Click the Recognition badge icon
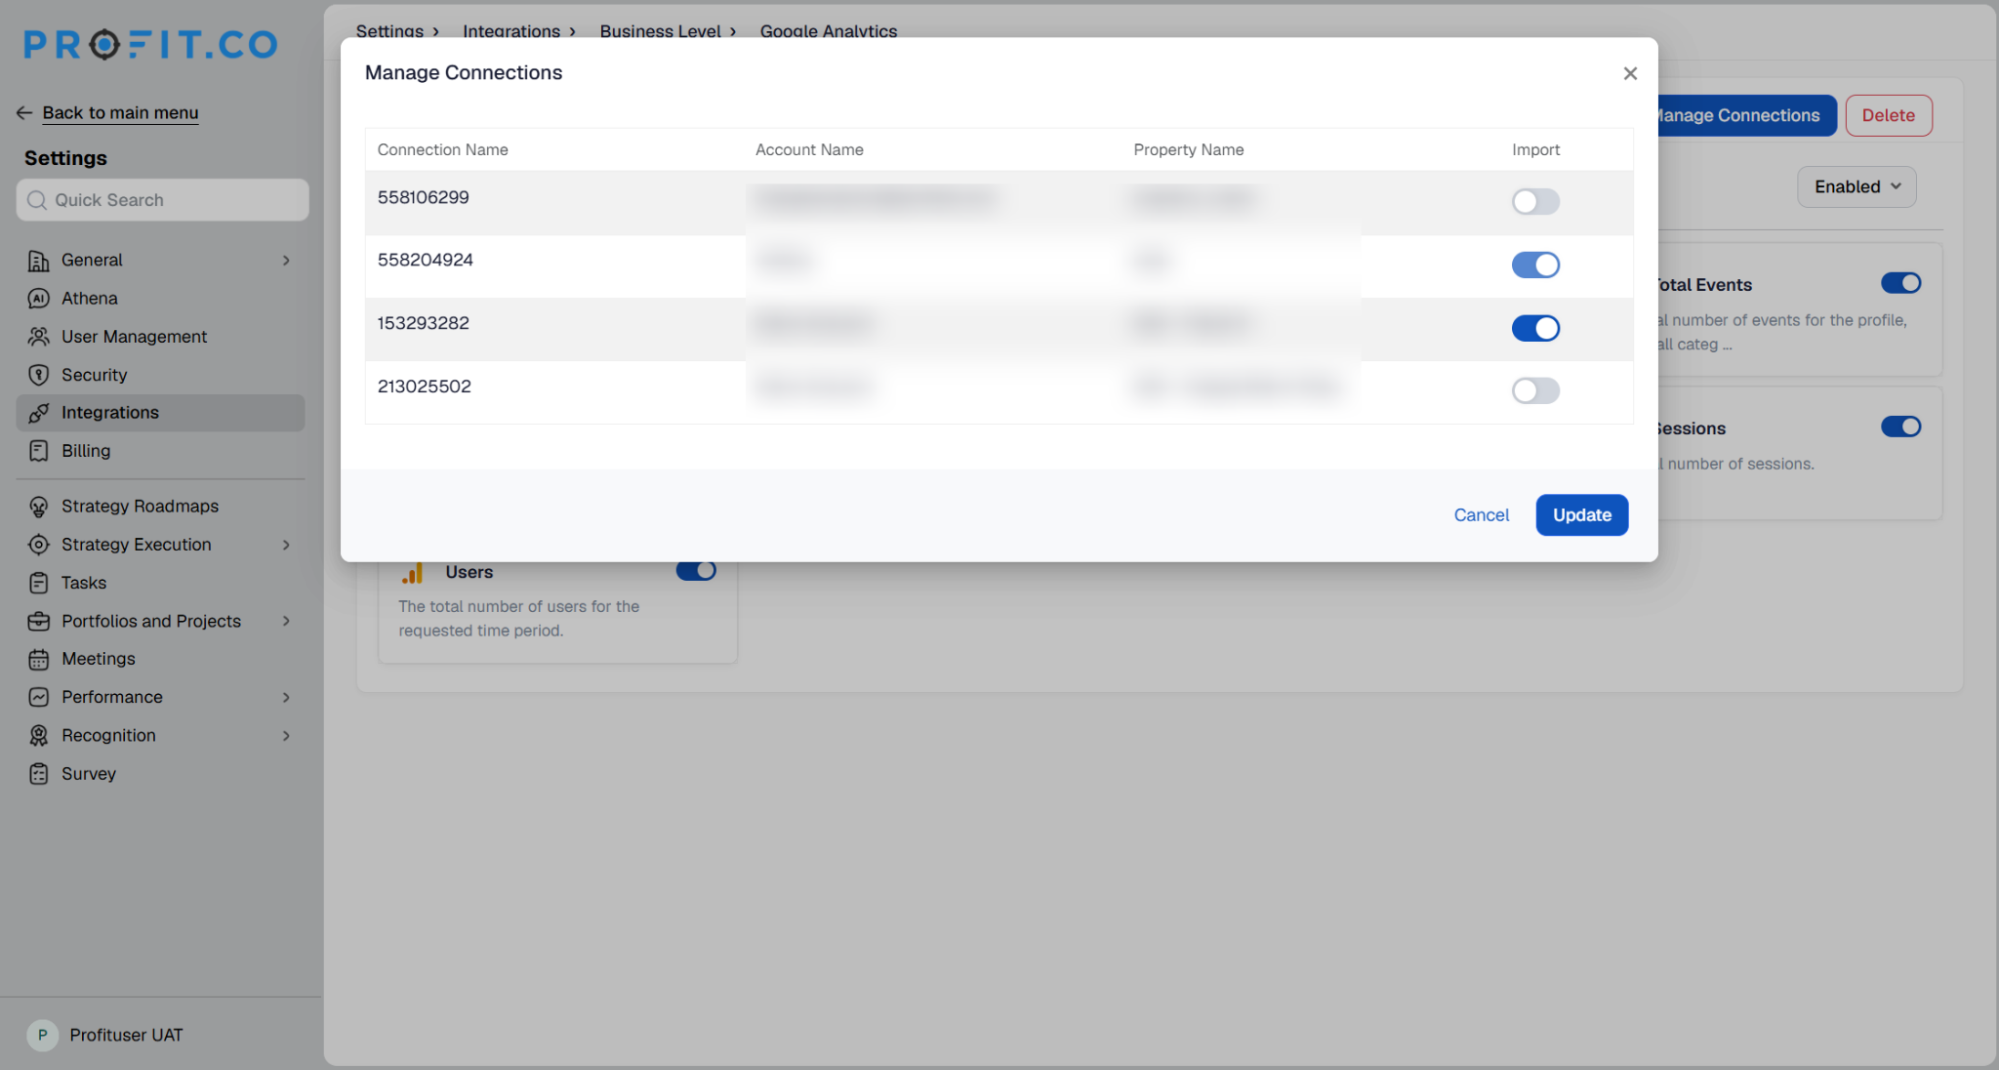The width and height of the screenshot is (1999, 1070). coord(38,735)
